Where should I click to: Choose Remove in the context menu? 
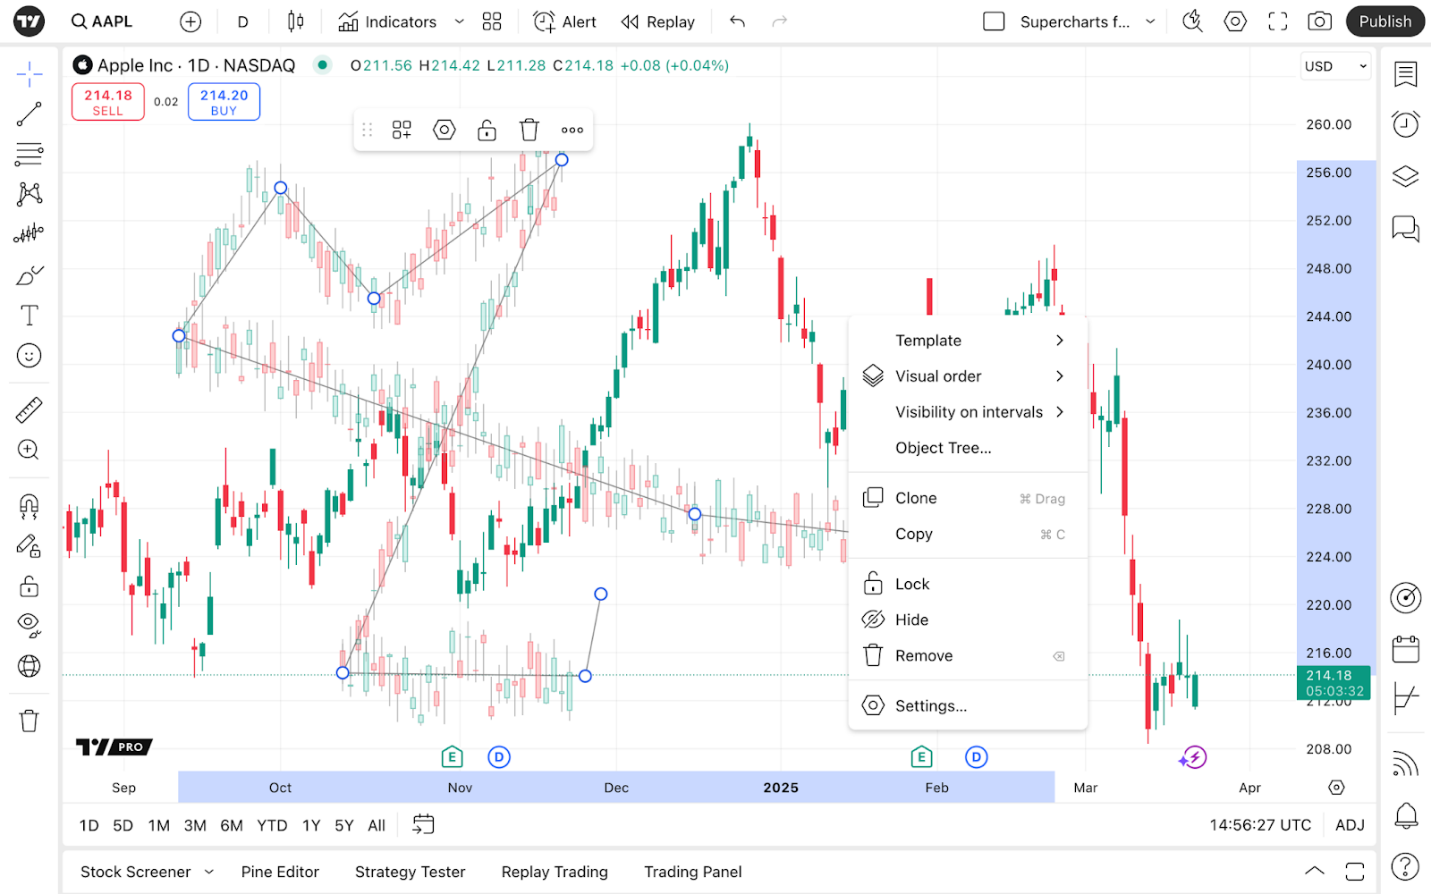pyautogui.click(x=968, y=656)
